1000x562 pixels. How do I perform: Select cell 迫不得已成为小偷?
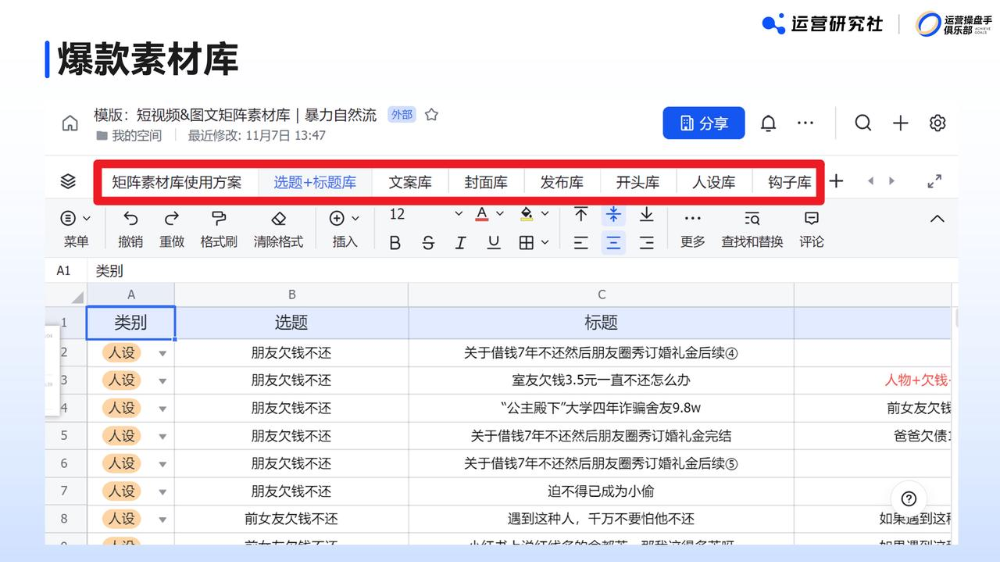point(601,491)
